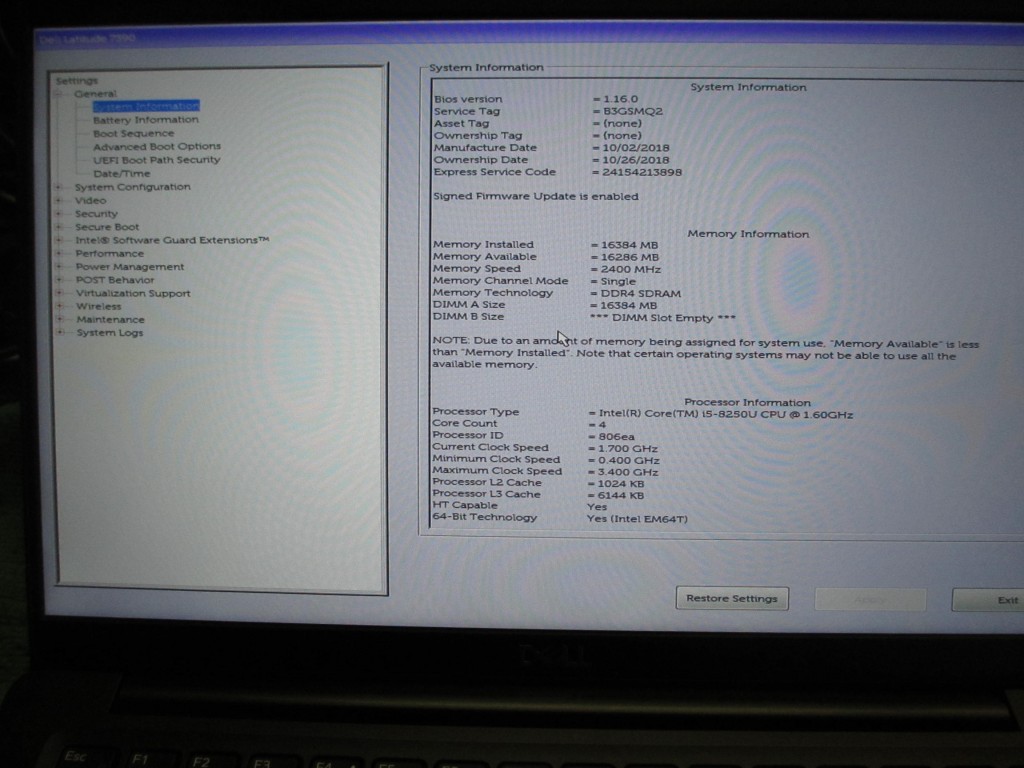Click Express Service Code 24154213898
Image resolution: width=1024 pixels, height=768 pixels.
(641, 172)
